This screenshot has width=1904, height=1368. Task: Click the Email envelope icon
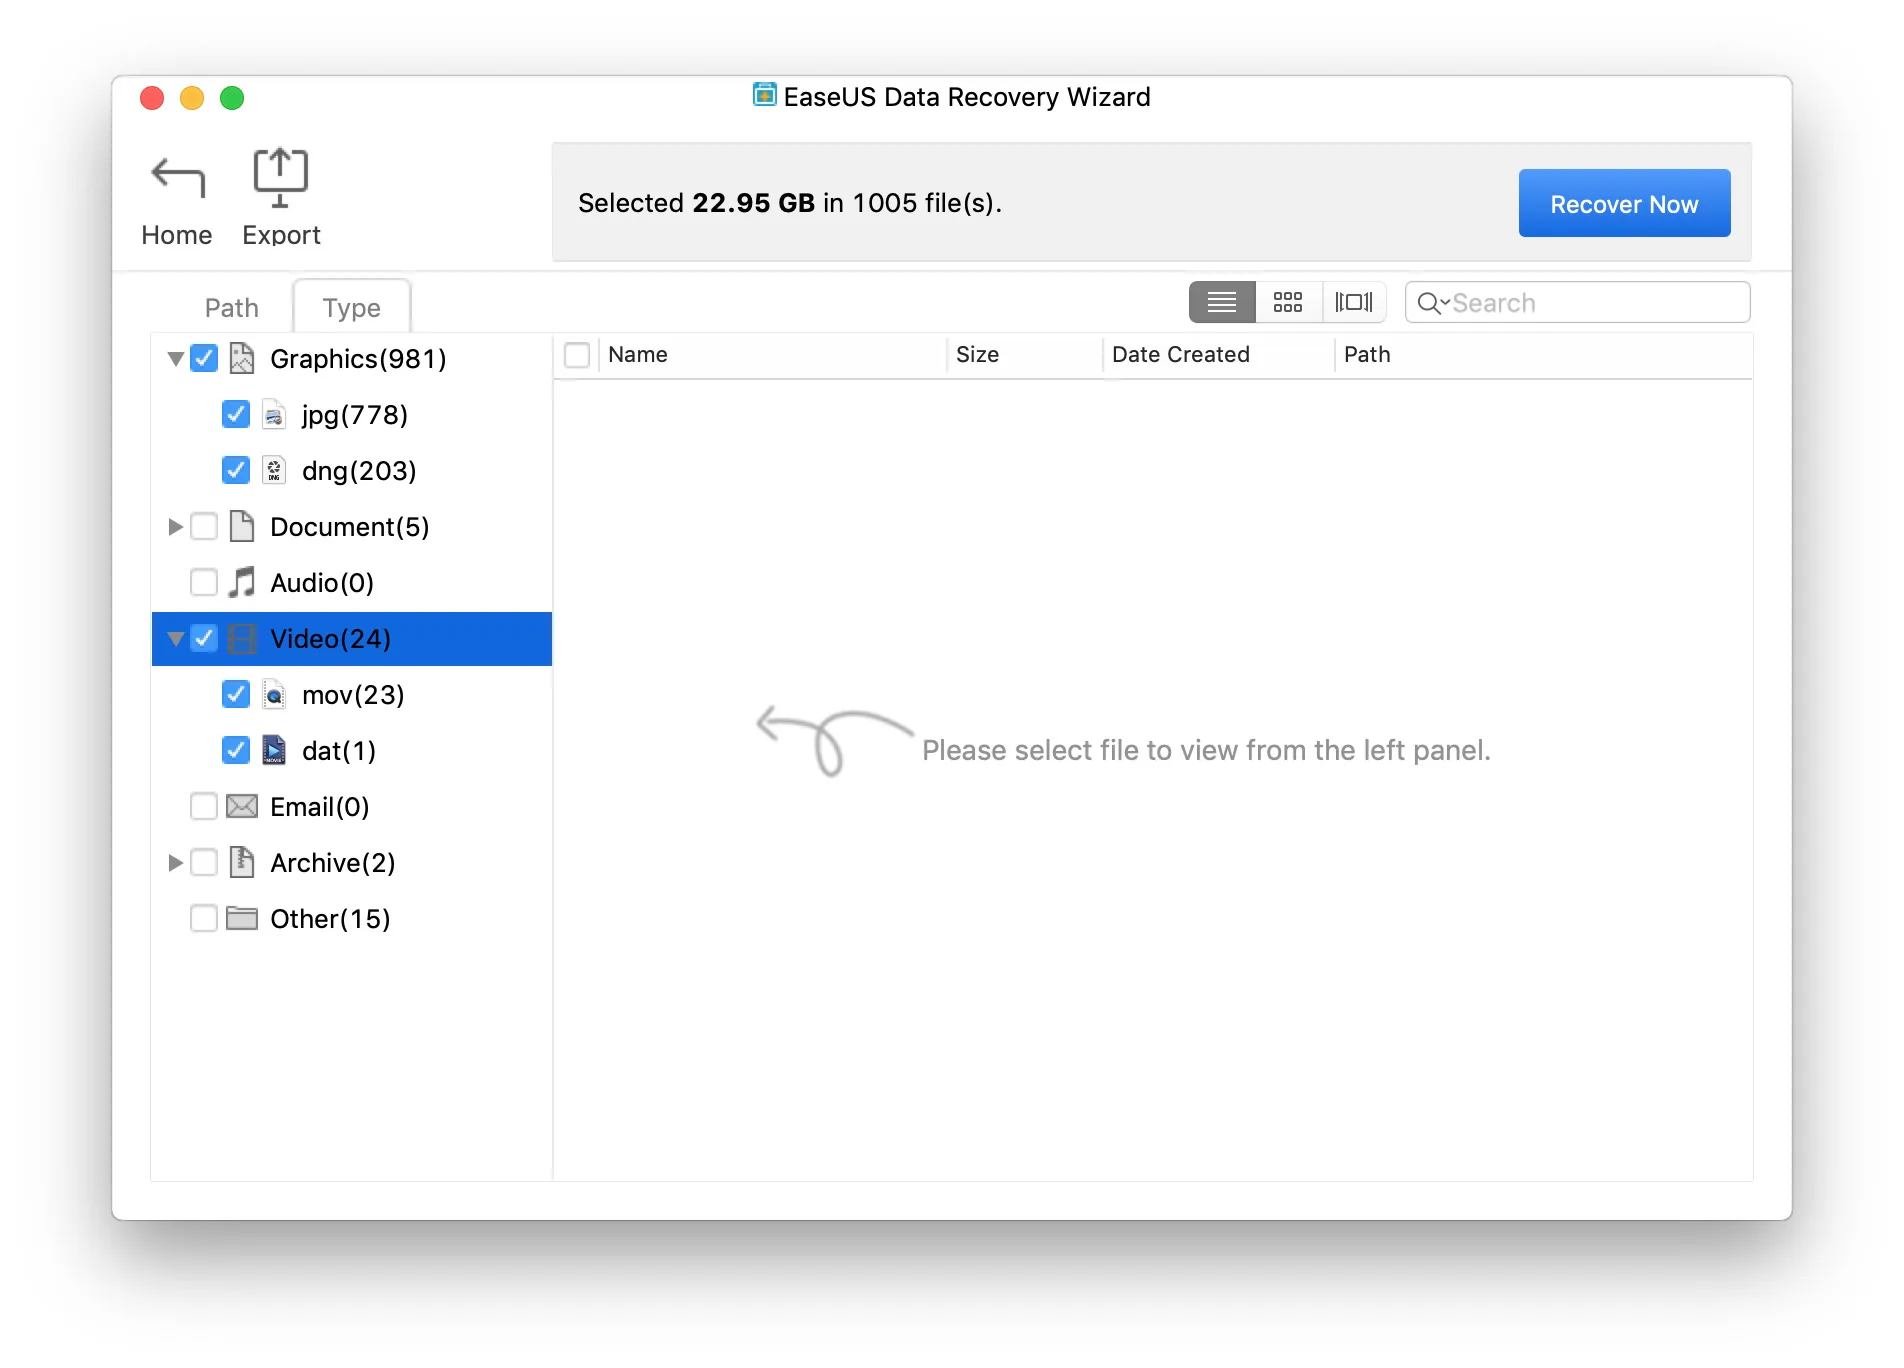pos(242,806)
